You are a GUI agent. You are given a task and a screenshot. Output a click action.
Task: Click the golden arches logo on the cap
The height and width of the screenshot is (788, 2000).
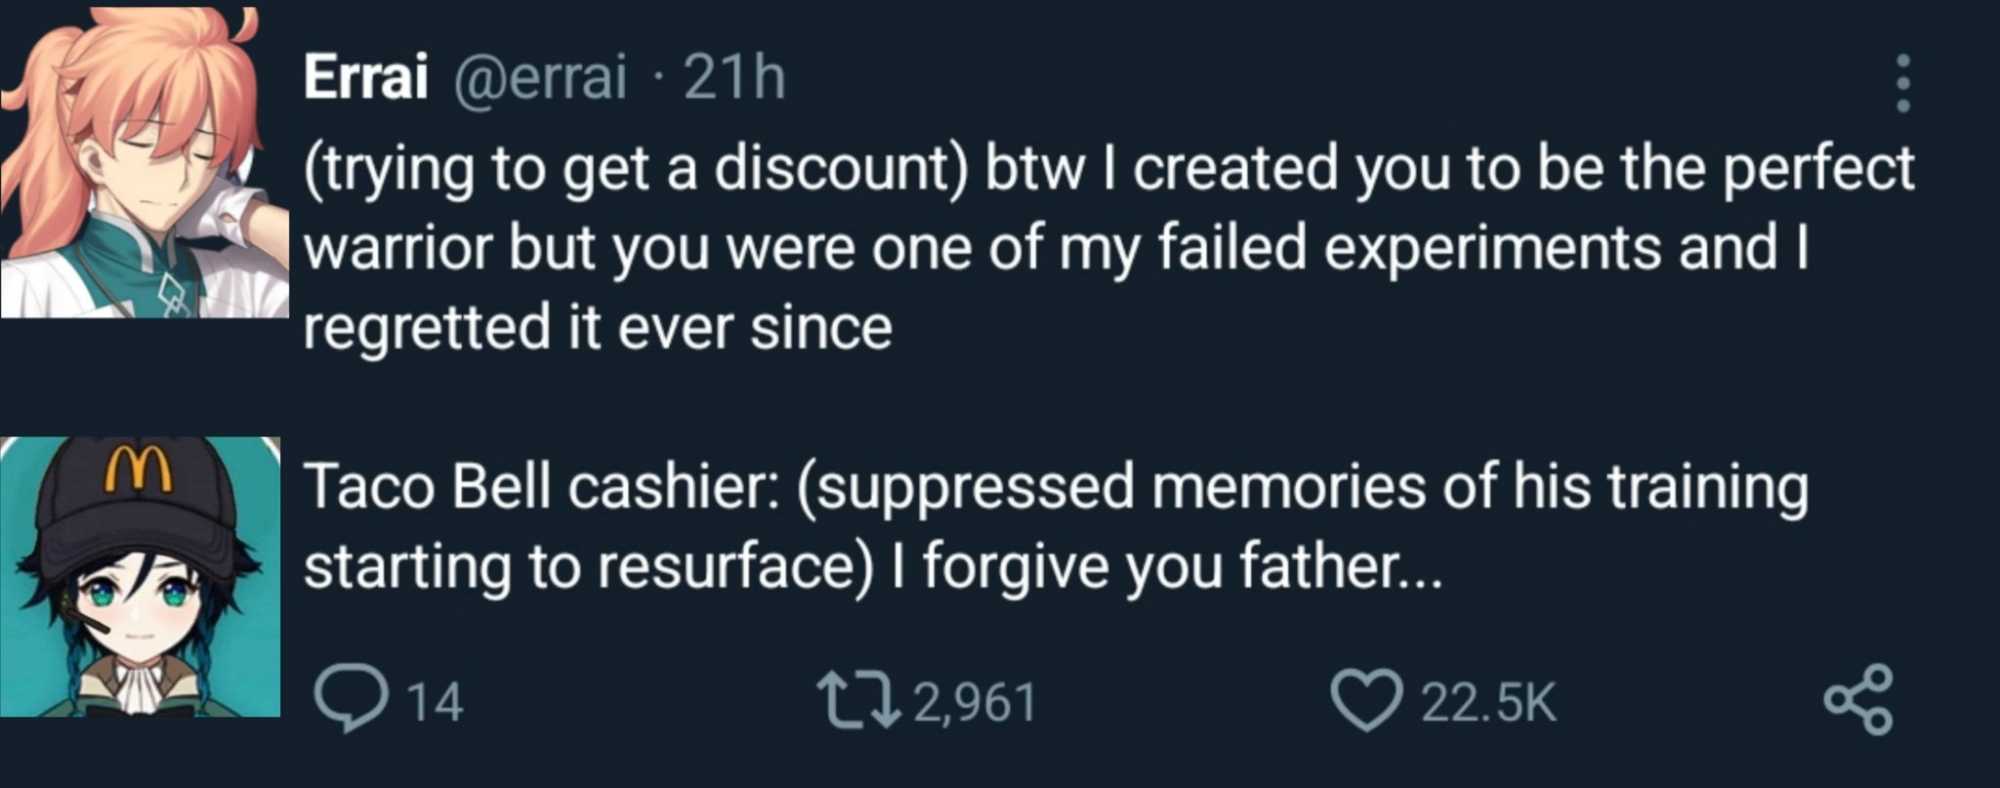point(139,468)
